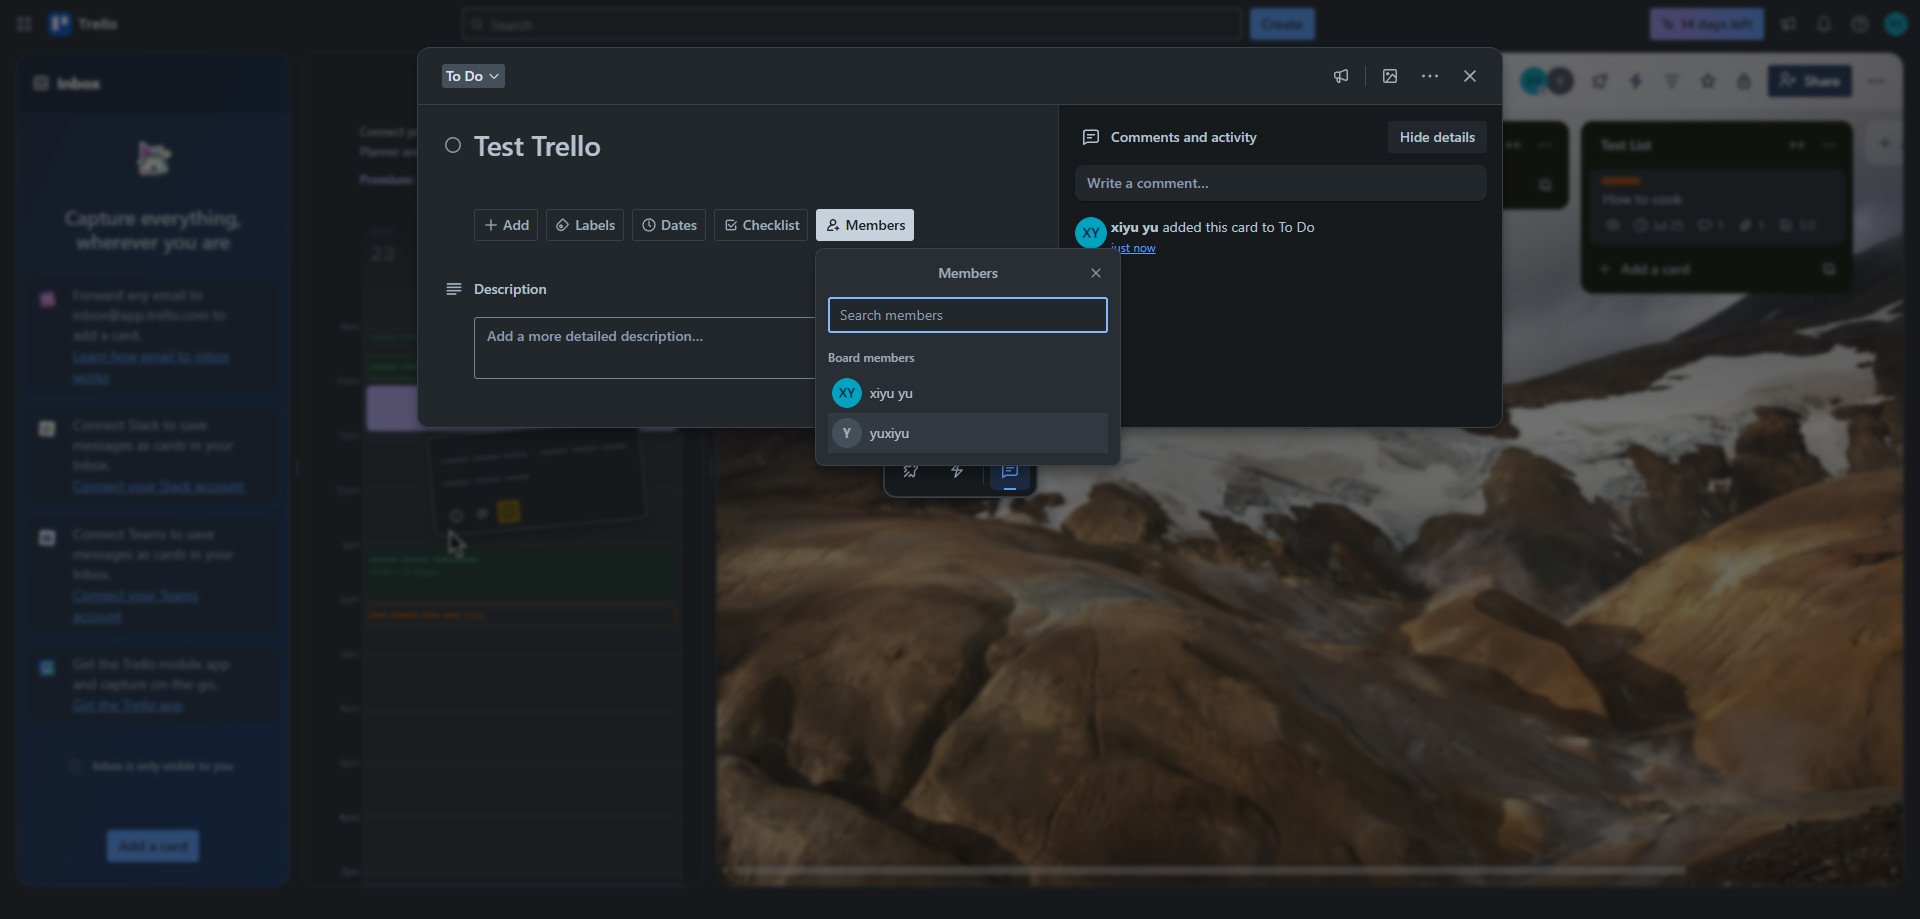Open the help question mark icon

[x=1860, y=24]
